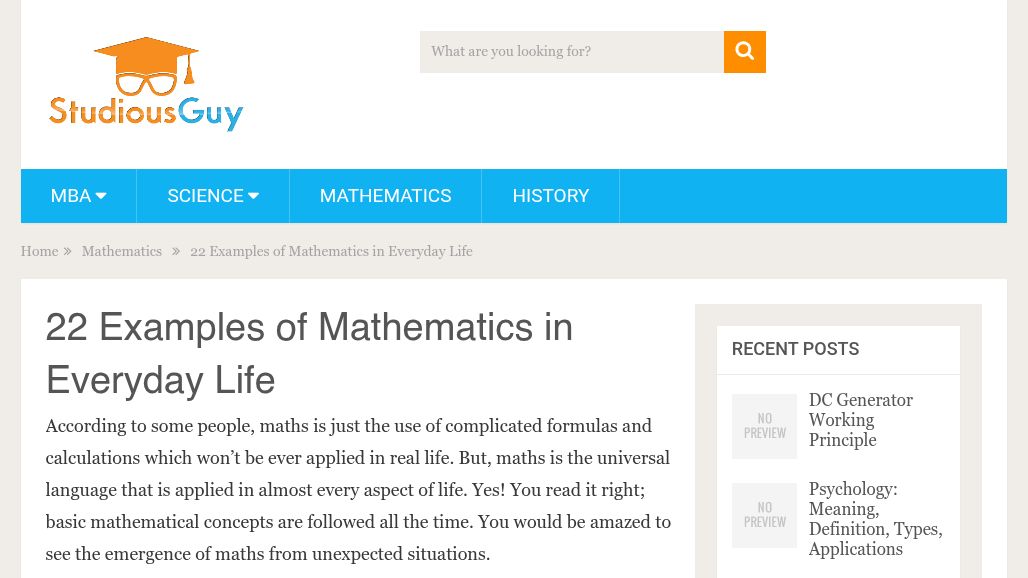Expand the MBA menu dropdown arrow
Screen dimensions: 1028x578
[101, 196]
